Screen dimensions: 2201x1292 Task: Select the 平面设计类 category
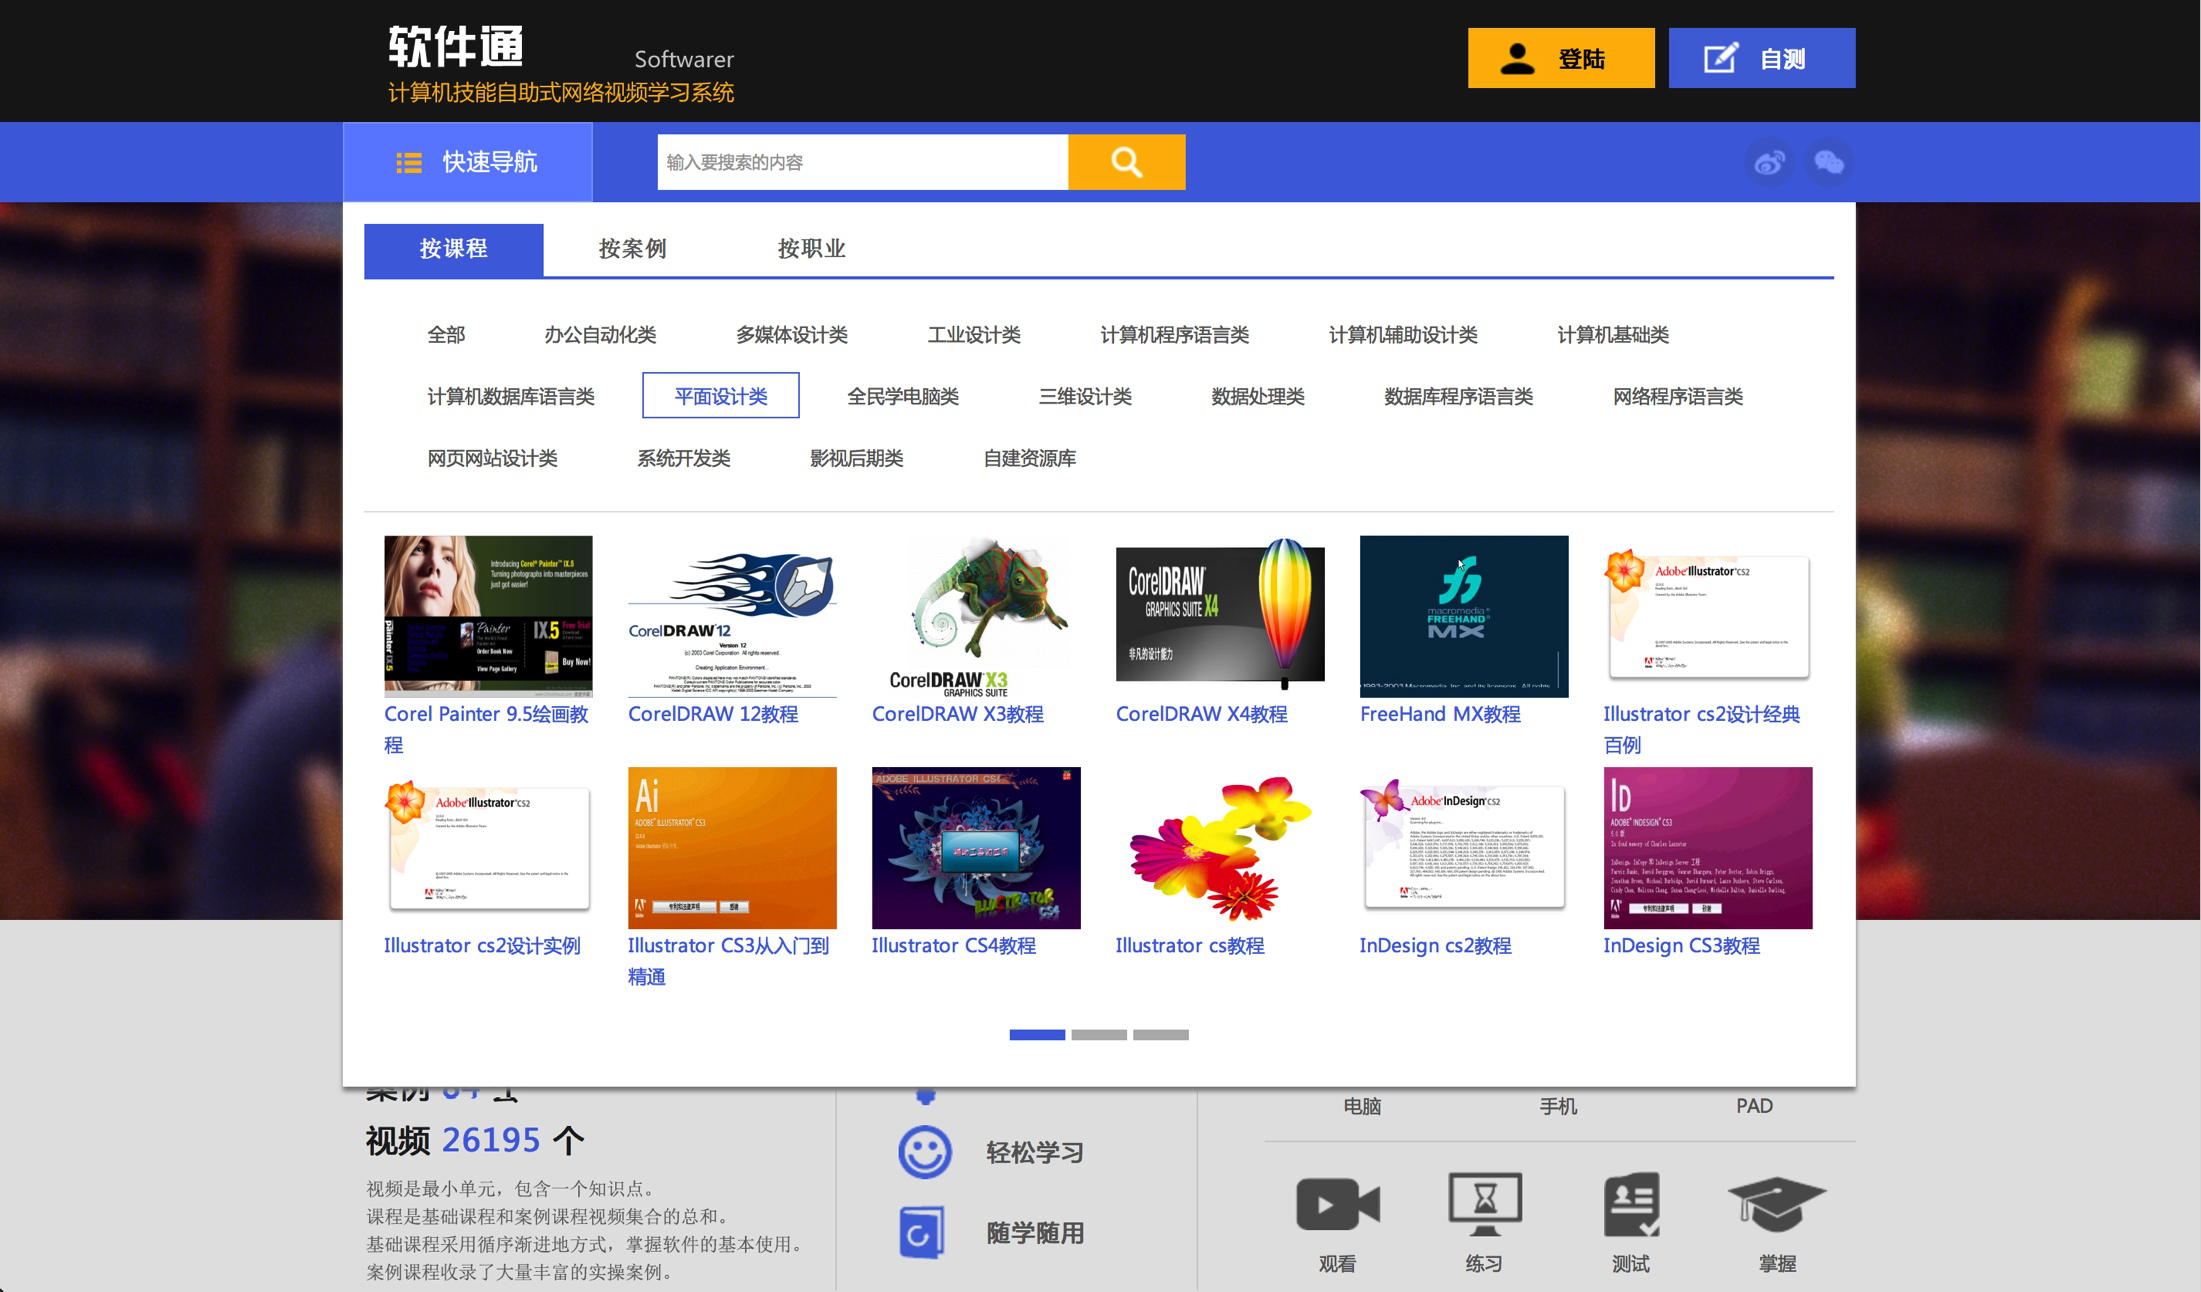click(720, 396)
